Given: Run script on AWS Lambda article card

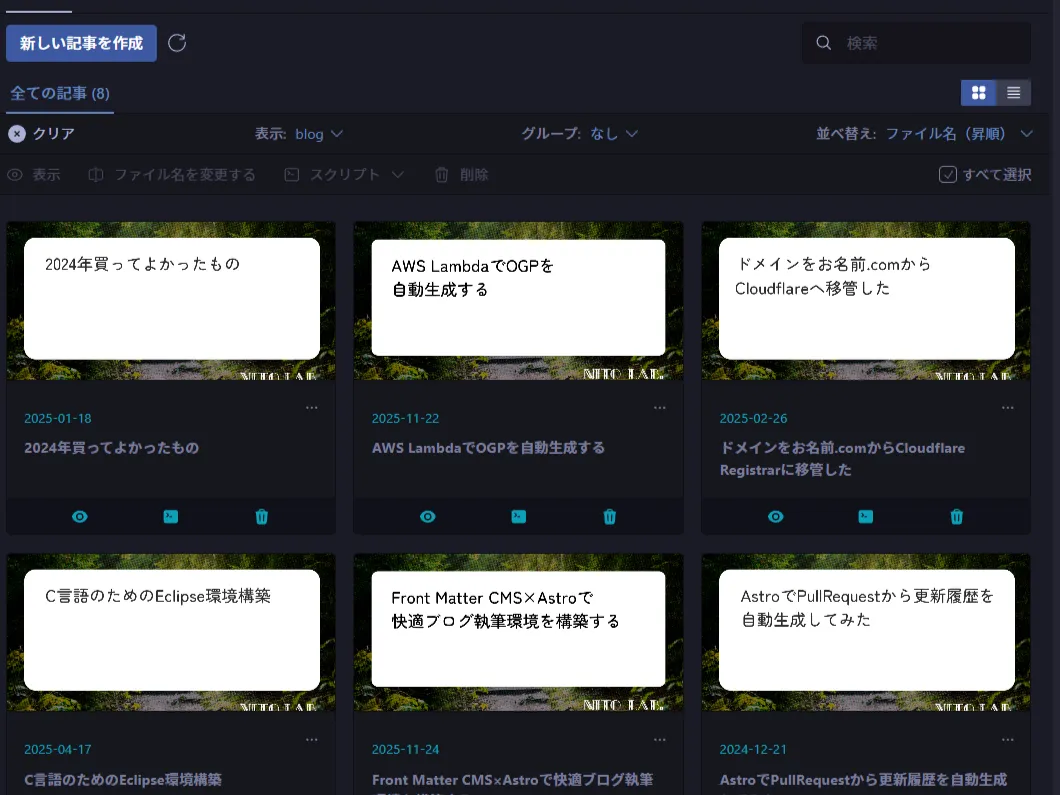Looking at the screenshot, I should pyautogui.click(x=518, y=517).
